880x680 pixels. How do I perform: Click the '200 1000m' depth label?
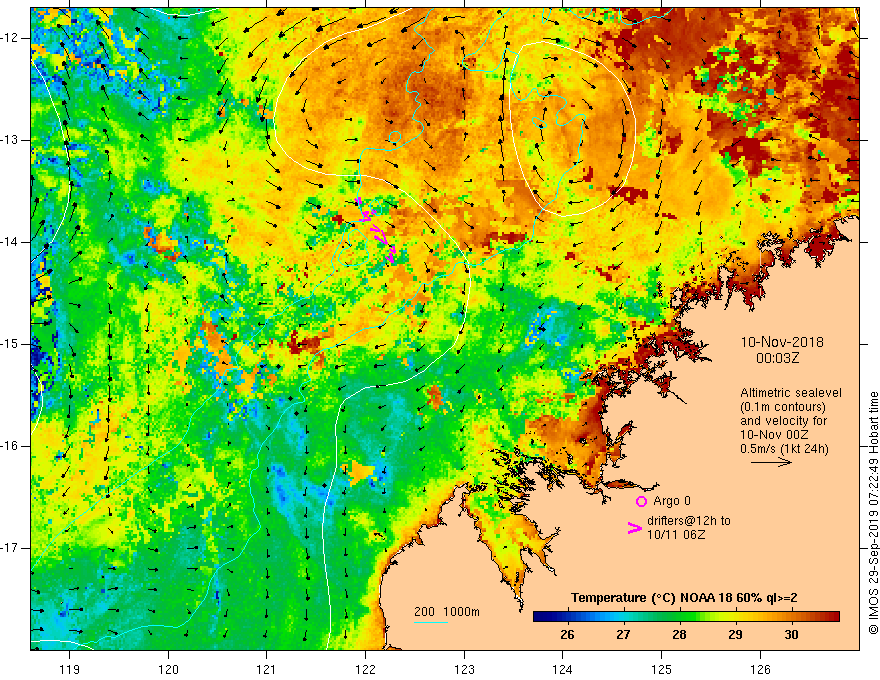point(447,612)
